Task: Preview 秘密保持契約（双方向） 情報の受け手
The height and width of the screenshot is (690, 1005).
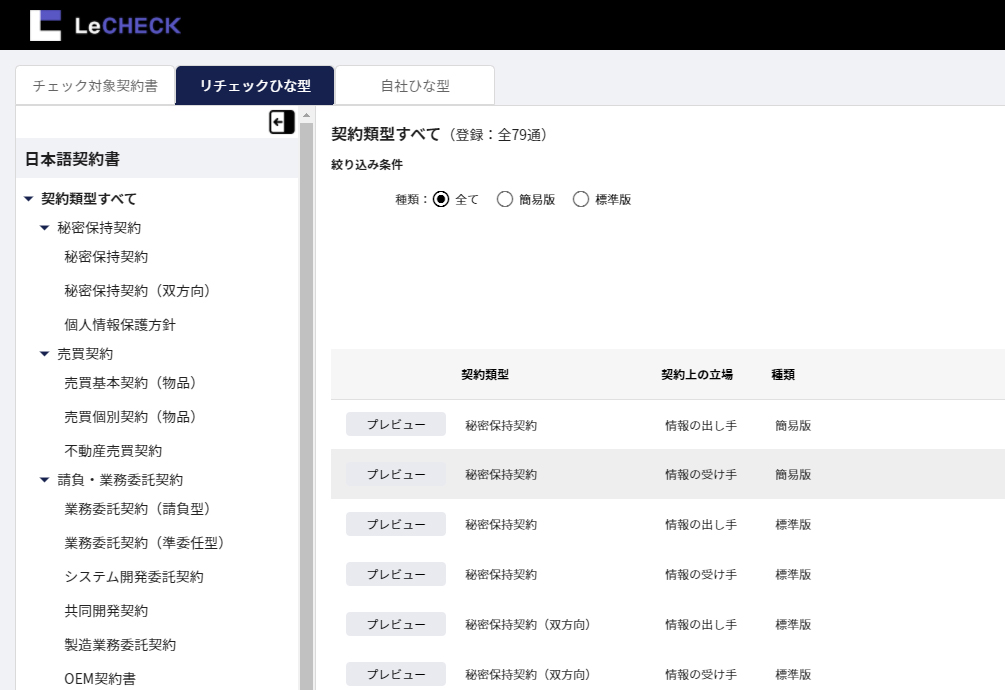Action: coord(395,674)
